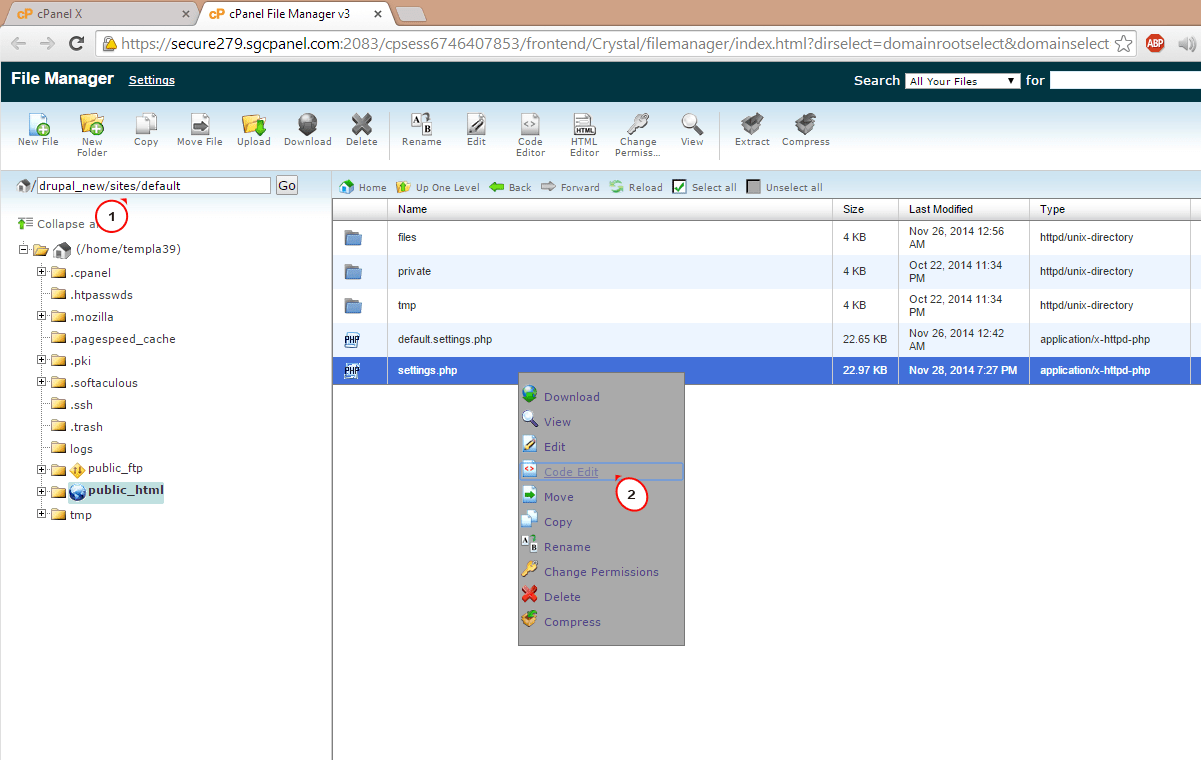
Task: Click the New Folder toolbar icon
Action: click(x=92, y=124)
